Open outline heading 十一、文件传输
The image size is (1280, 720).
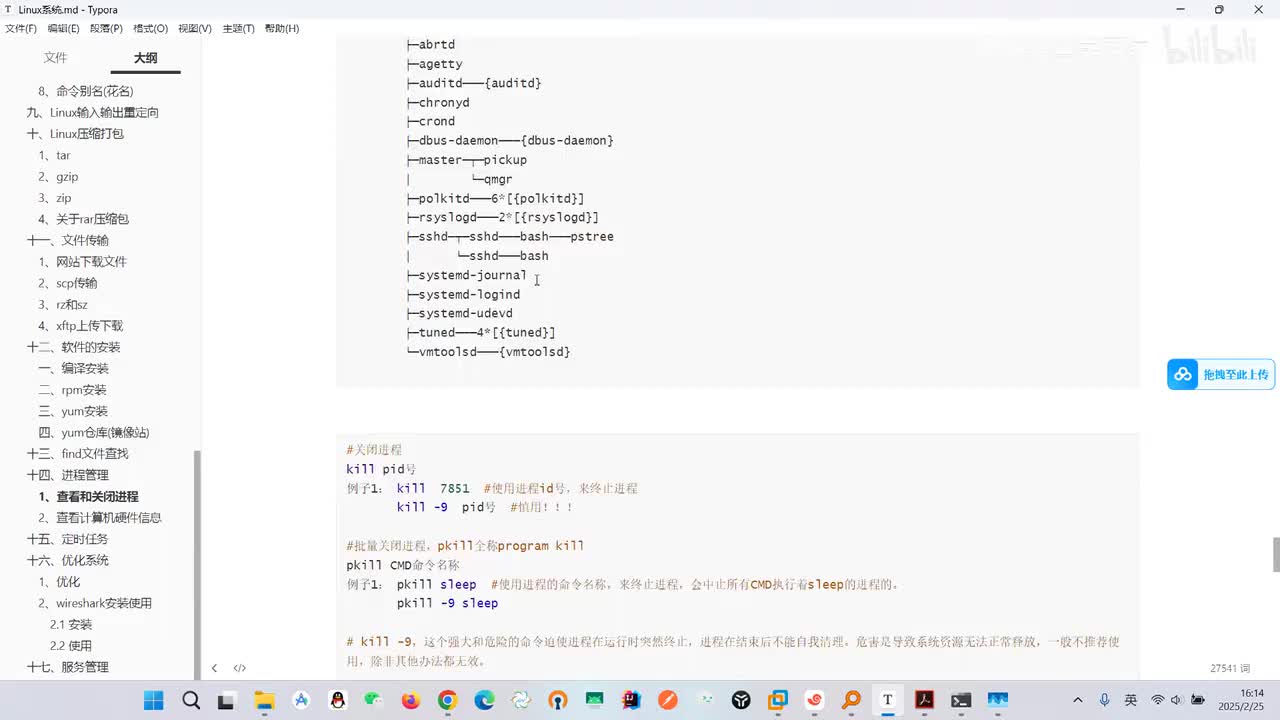point(67,240)
